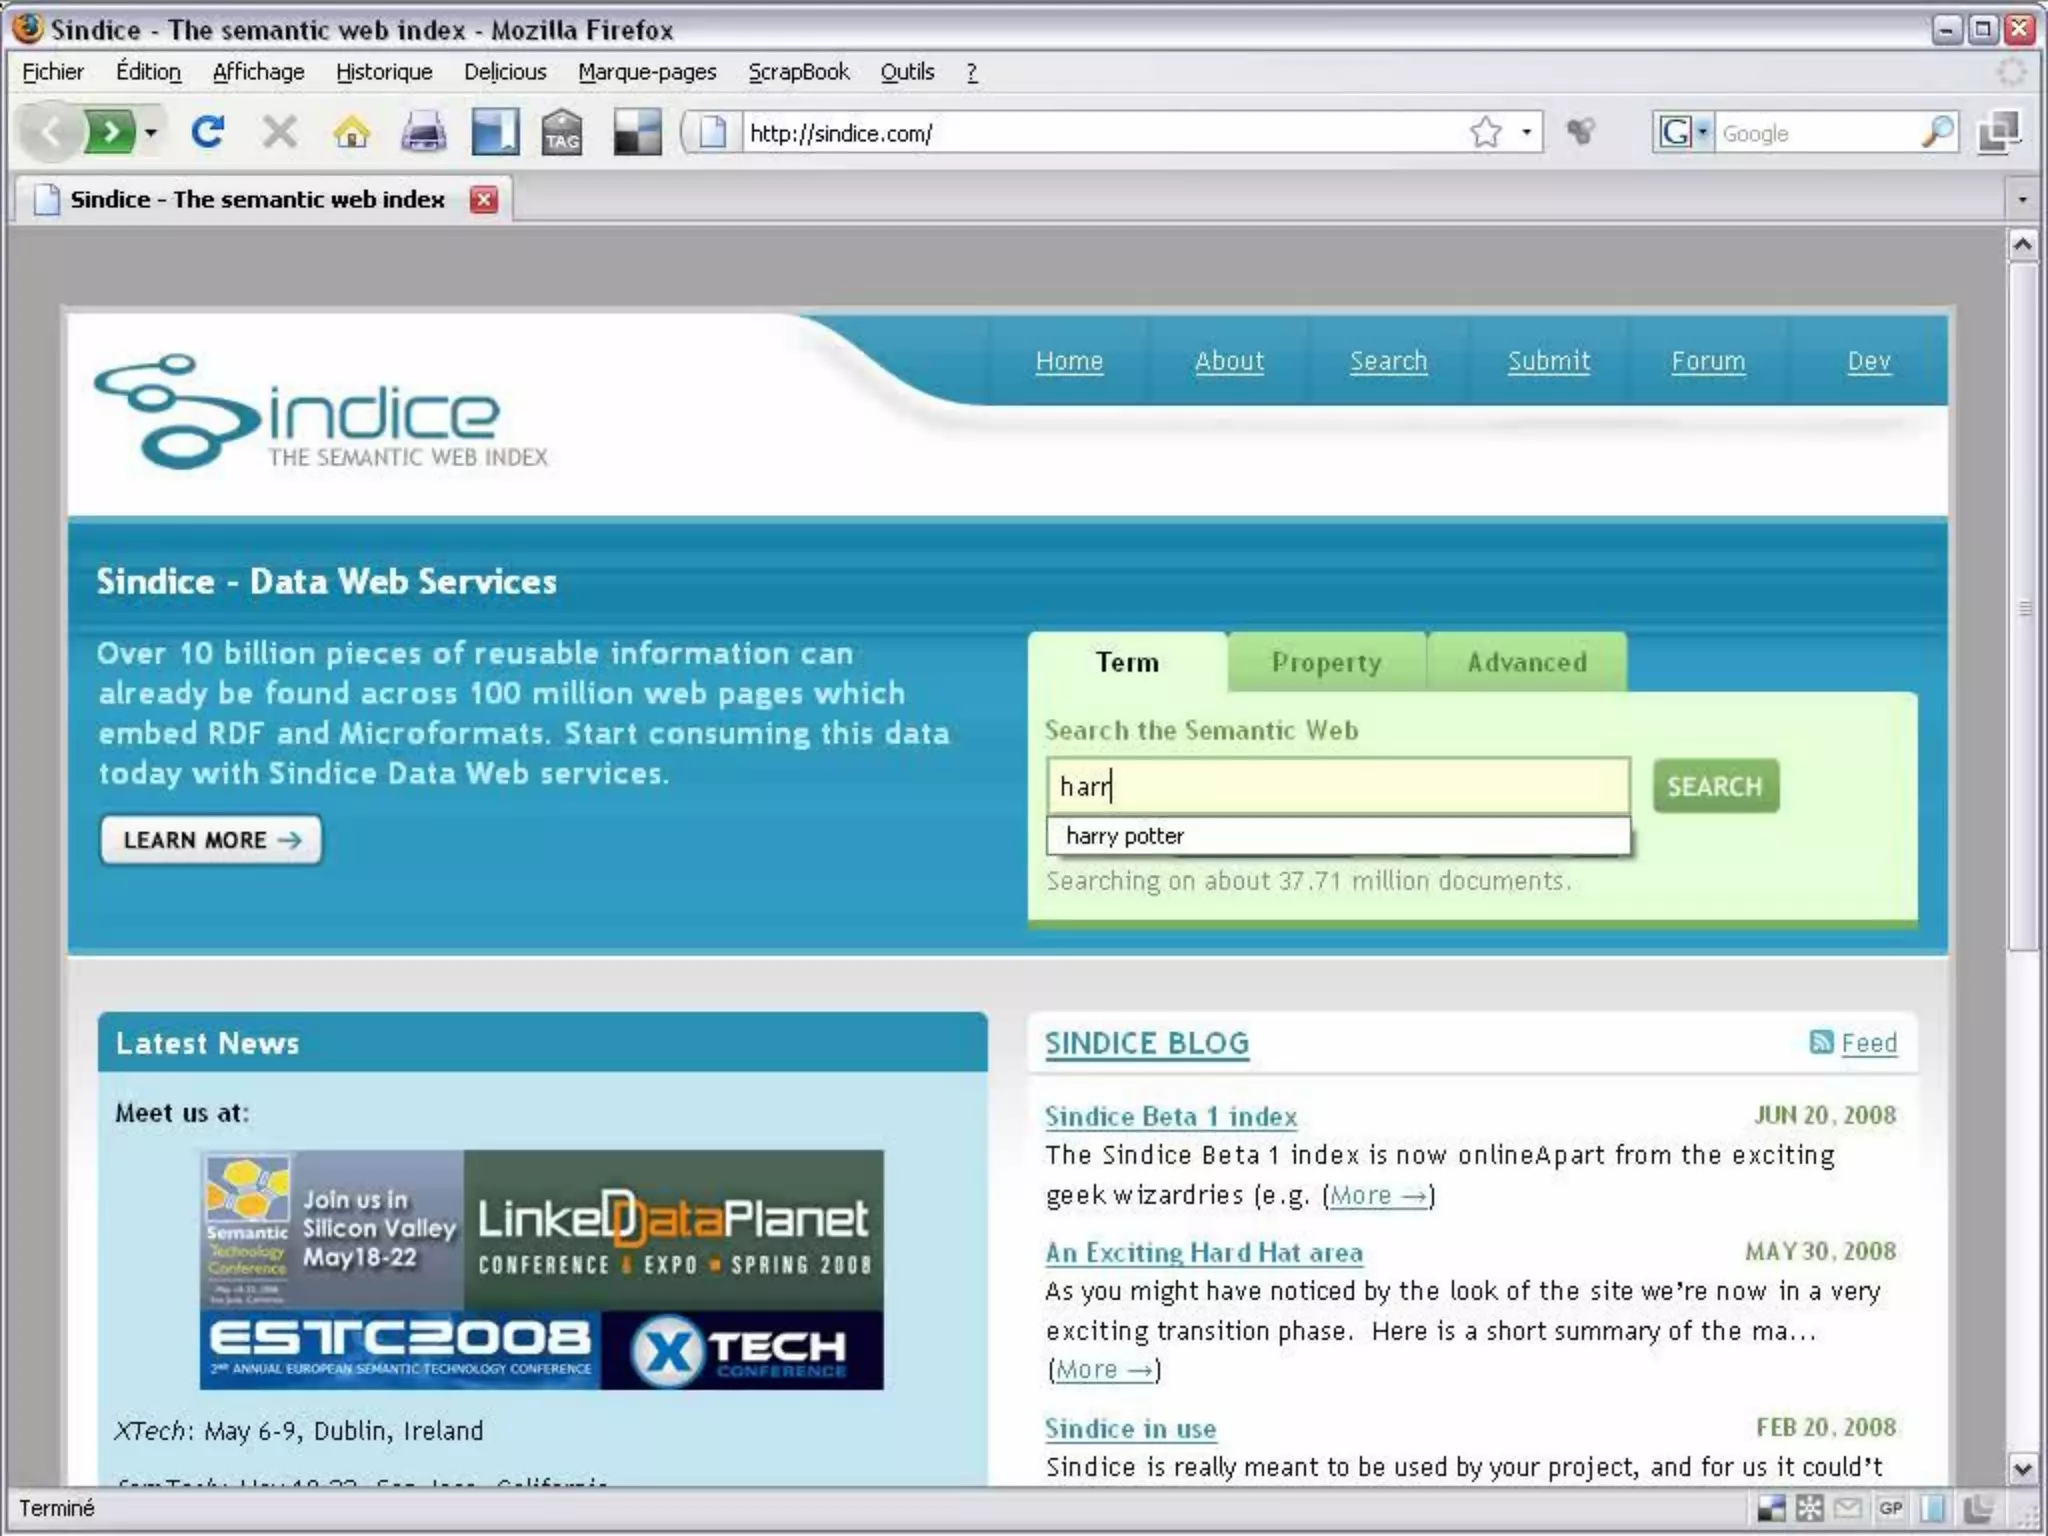
Task: Open the Marque-pages menu
Action: pyautogui.click(x=647, y=72)
